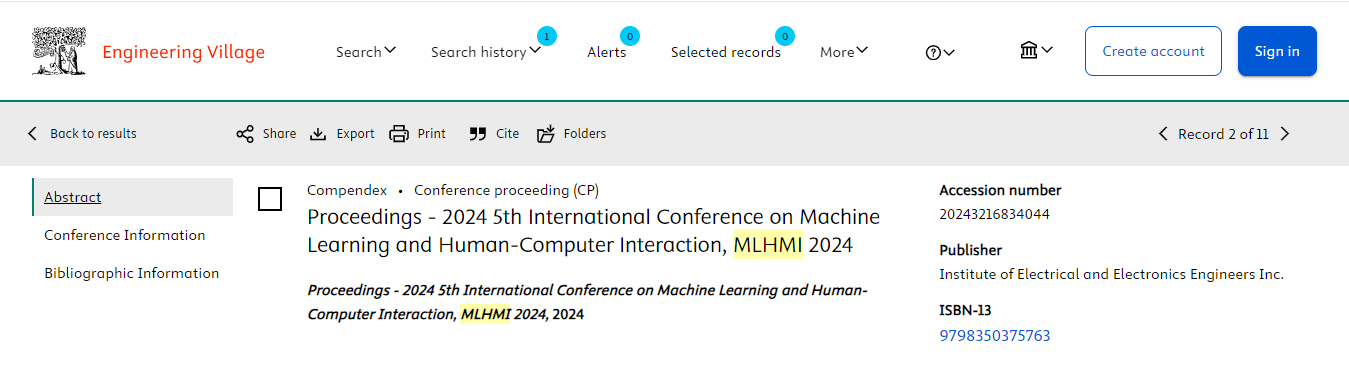Go to previous record arrow
The image size is (1349, 365).
[x=1163, y=134]
